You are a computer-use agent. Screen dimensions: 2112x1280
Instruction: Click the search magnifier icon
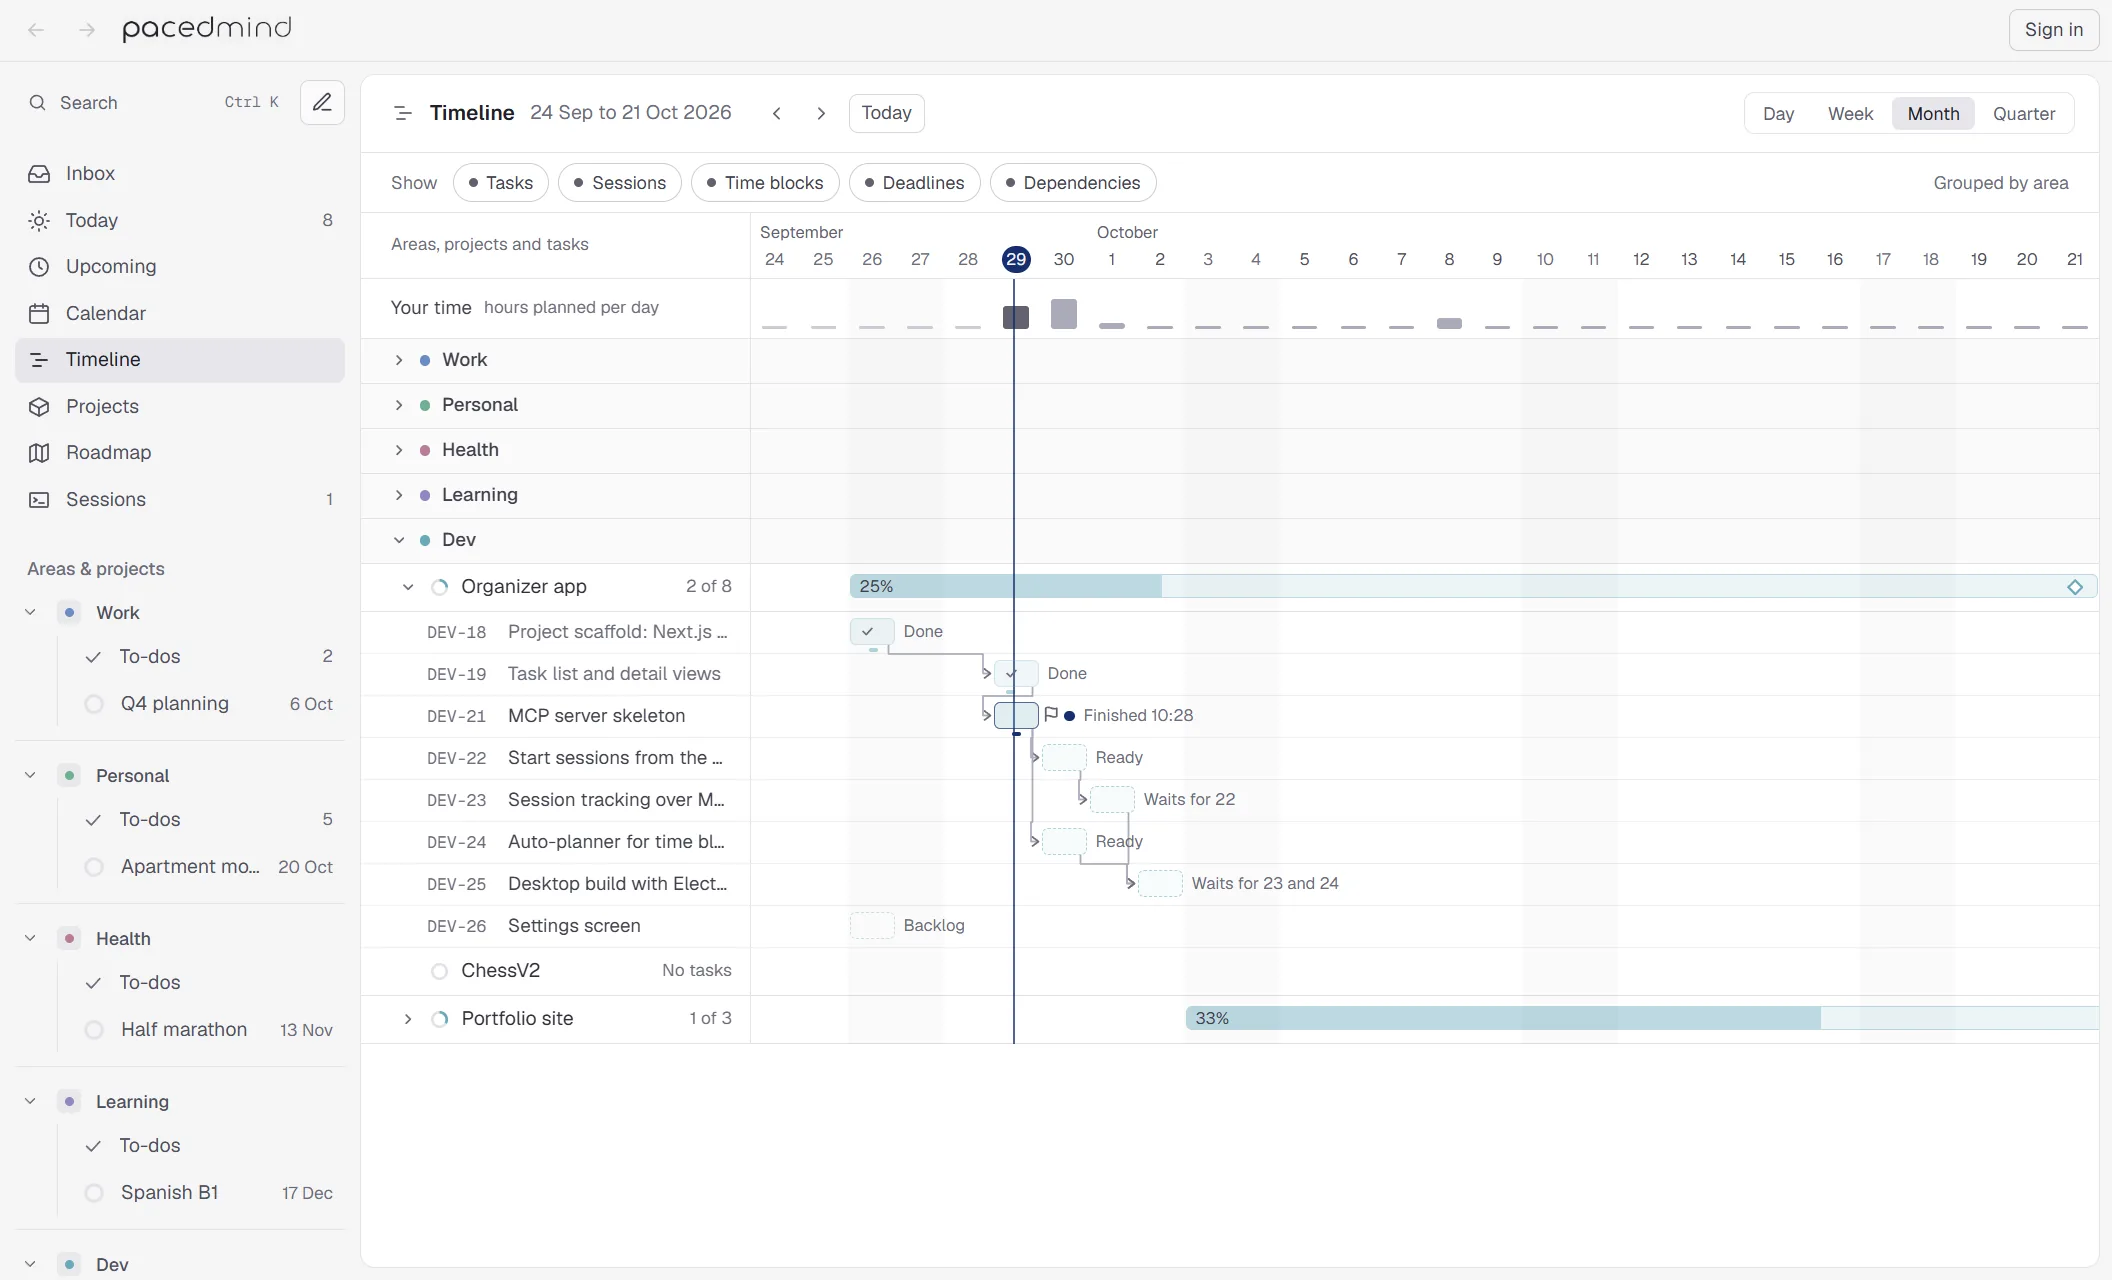click(x=37, y=102)
